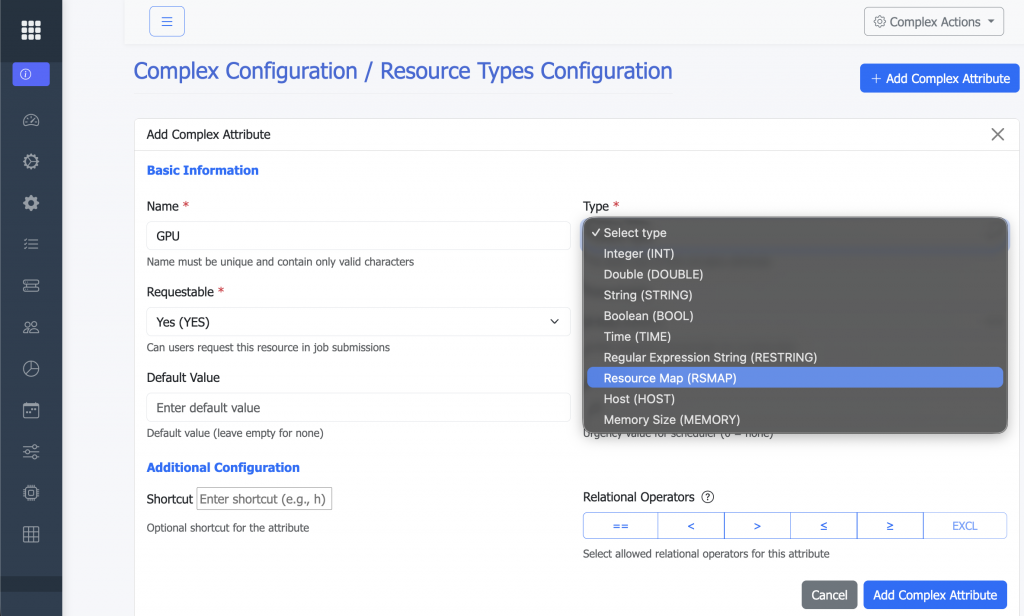Select the CPU chip icon in the sidebar

[31, 493]
